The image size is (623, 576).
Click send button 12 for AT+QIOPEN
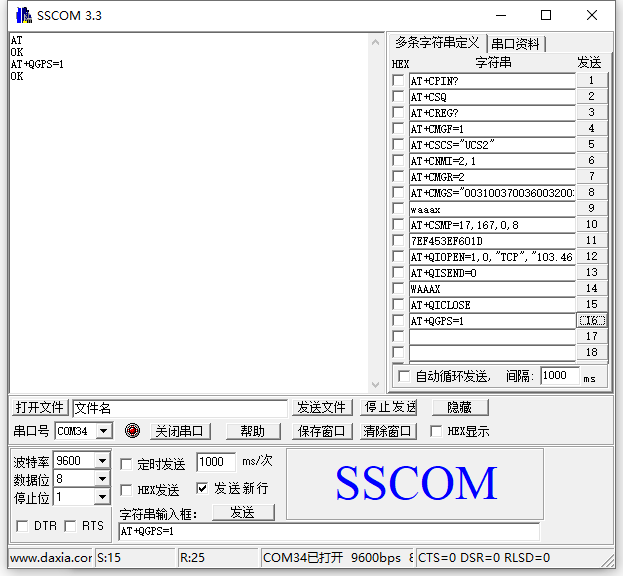591,256
